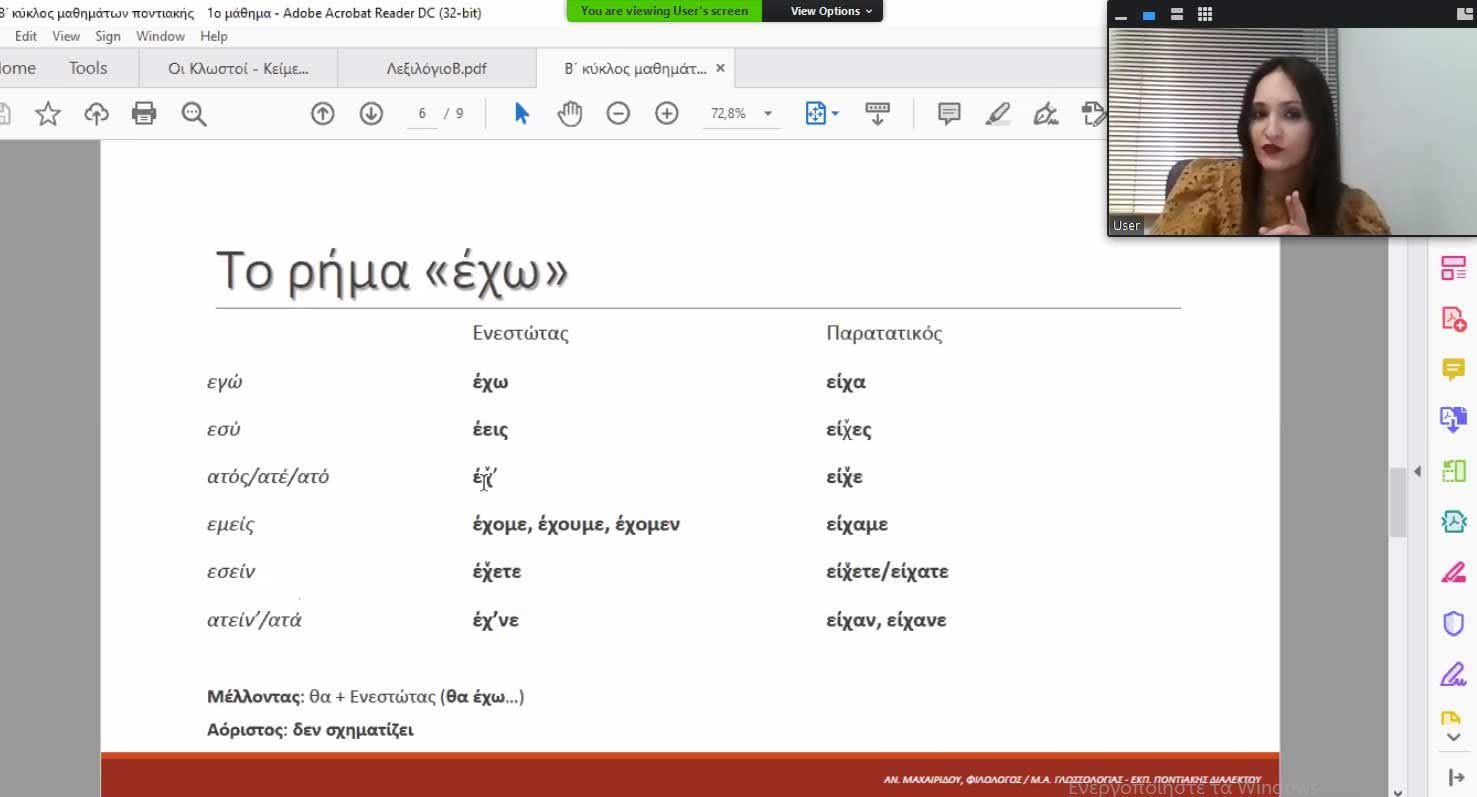
Task: Open the 72,8% zoom level dropdown
Action: [x=768, y=114]
